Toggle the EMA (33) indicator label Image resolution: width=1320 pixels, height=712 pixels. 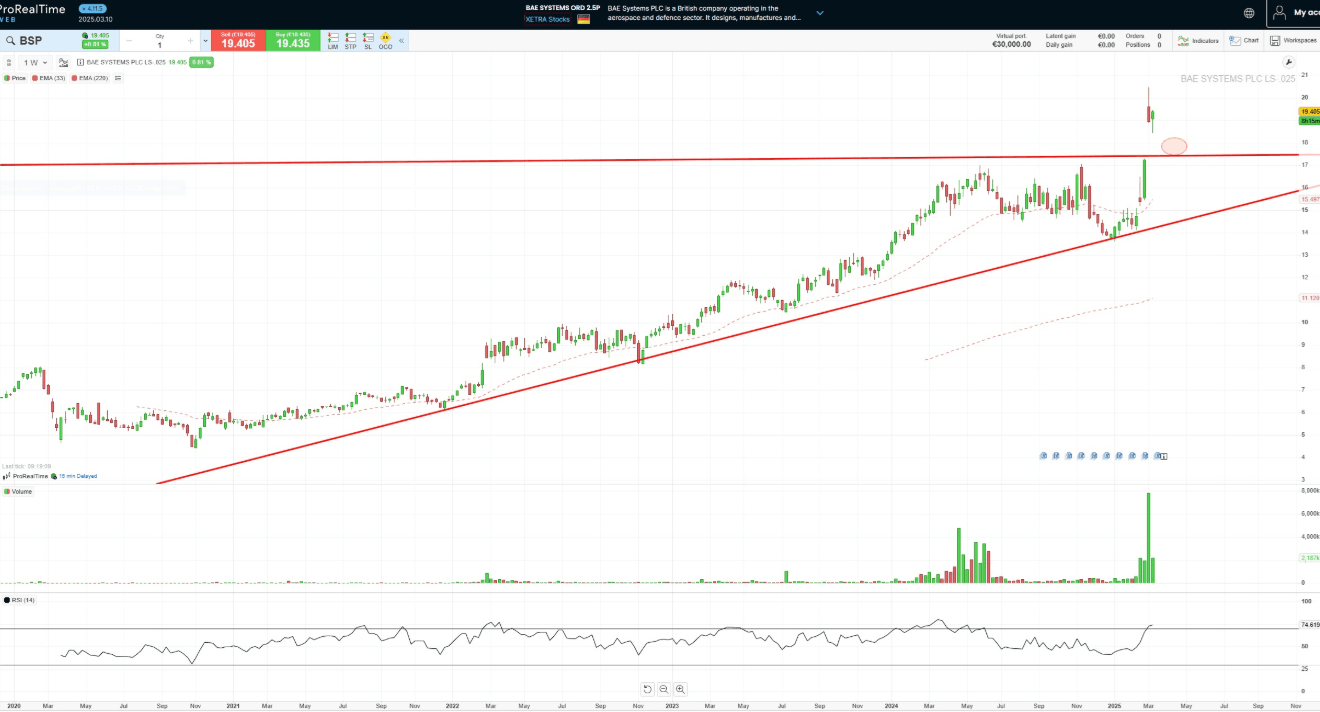50,77
